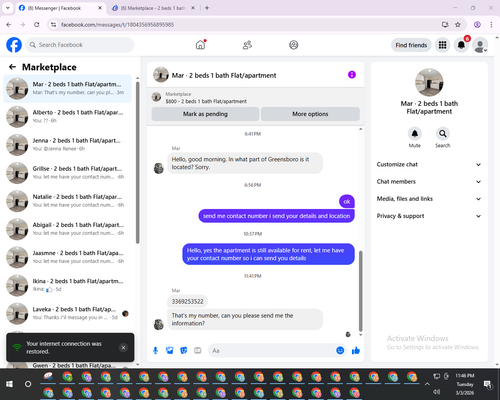The height and width of the screenshot is (400, 500).
Task: View site information icon in address bar
Action: [x=53, y=24]
